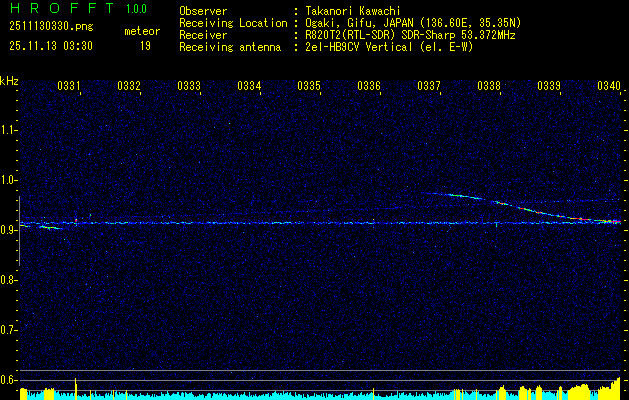The height and width of the screenshot is (400, 629).
Task: Click the short echo trace before 0331
Action: pos(49,227)
